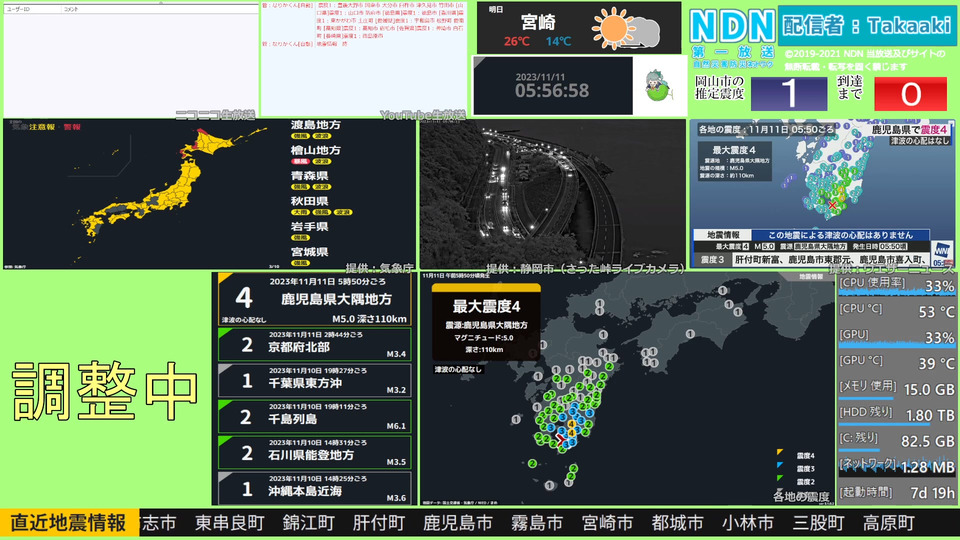Click the 強風 badge under 青森県
Image resolution: width=960 pixels, height=540 pixels.
[x=300, y=187]
